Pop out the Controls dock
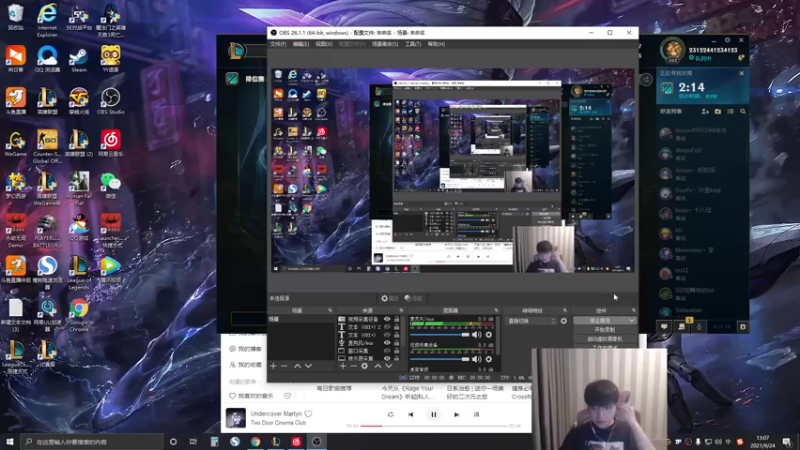The image size is (800, 450). (634, 310)
